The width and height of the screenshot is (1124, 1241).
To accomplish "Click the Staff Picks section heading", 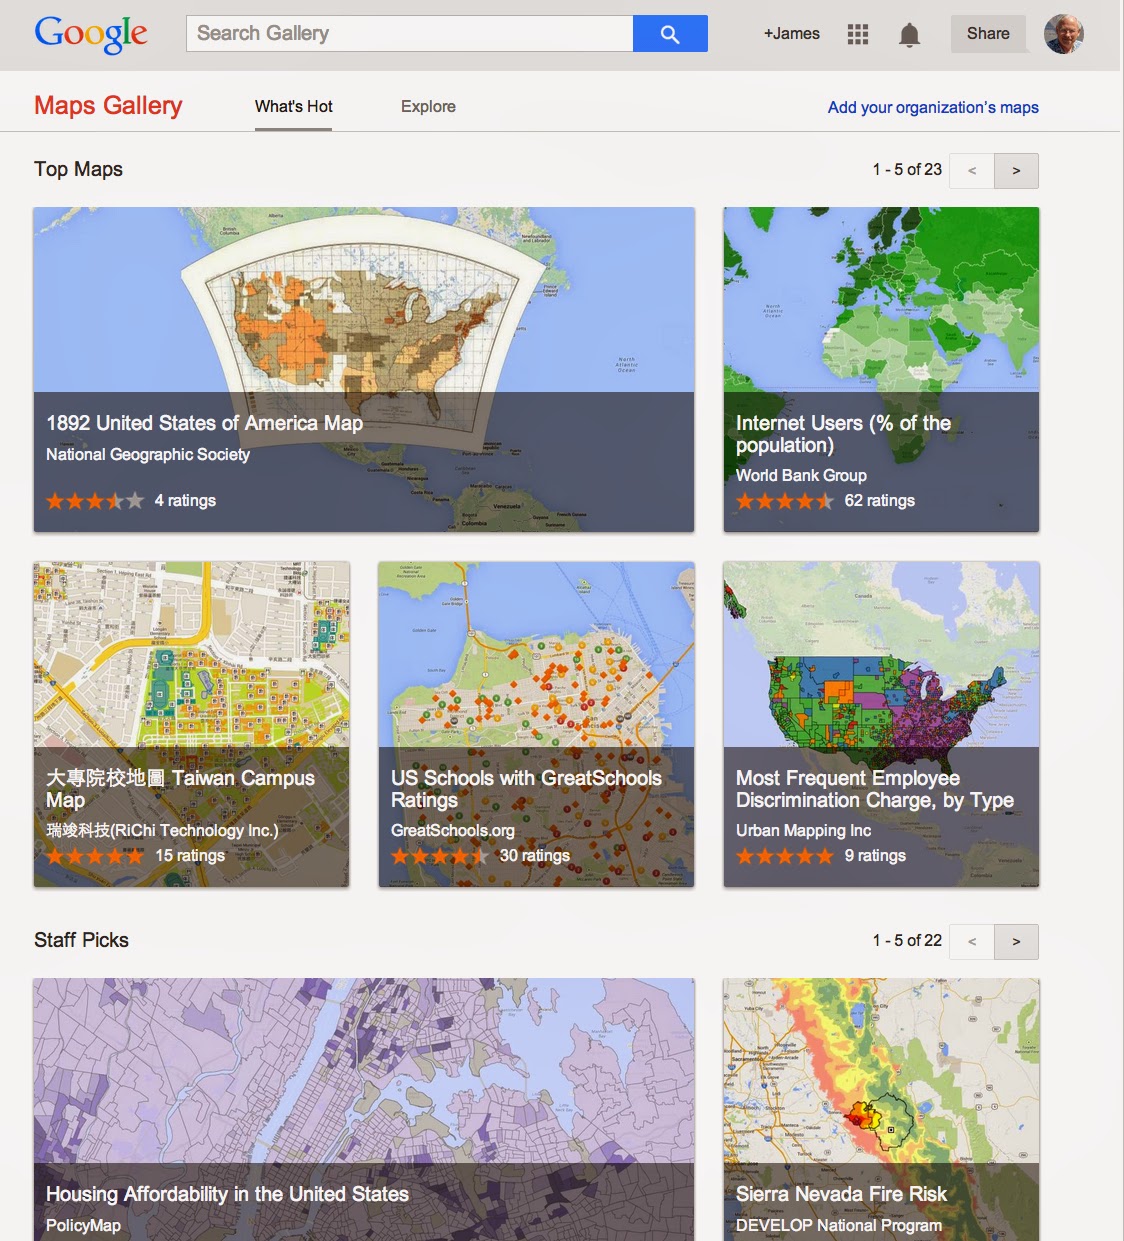I will (81, 940).
